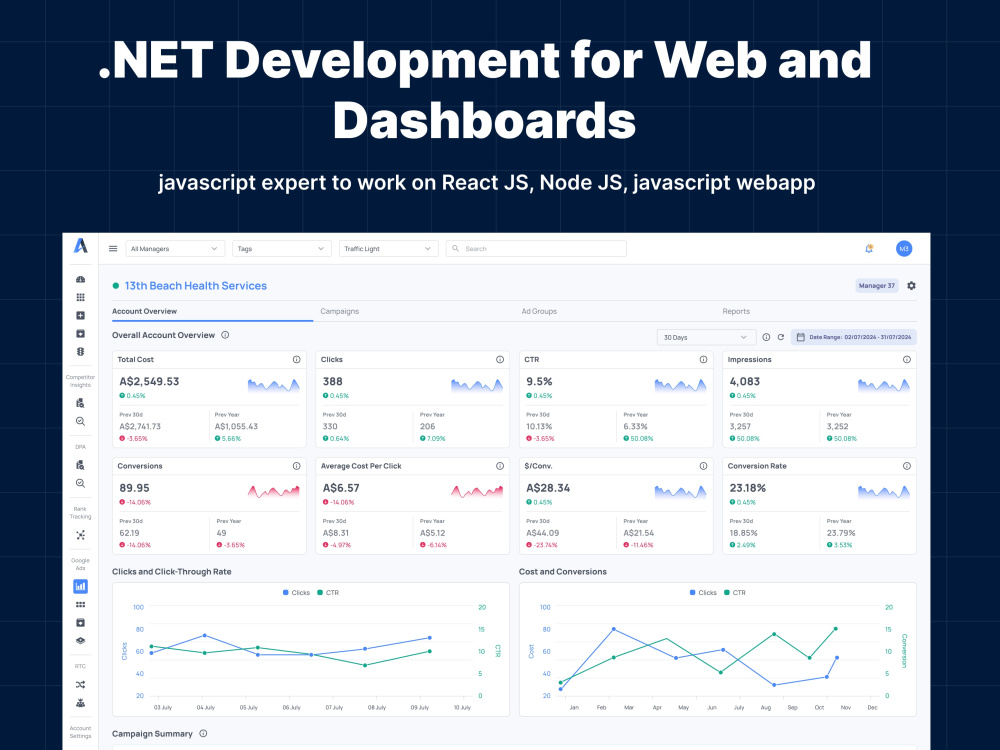
Task: Click info icon on Conversion Rate card
Action: click(x=907, y=466)
